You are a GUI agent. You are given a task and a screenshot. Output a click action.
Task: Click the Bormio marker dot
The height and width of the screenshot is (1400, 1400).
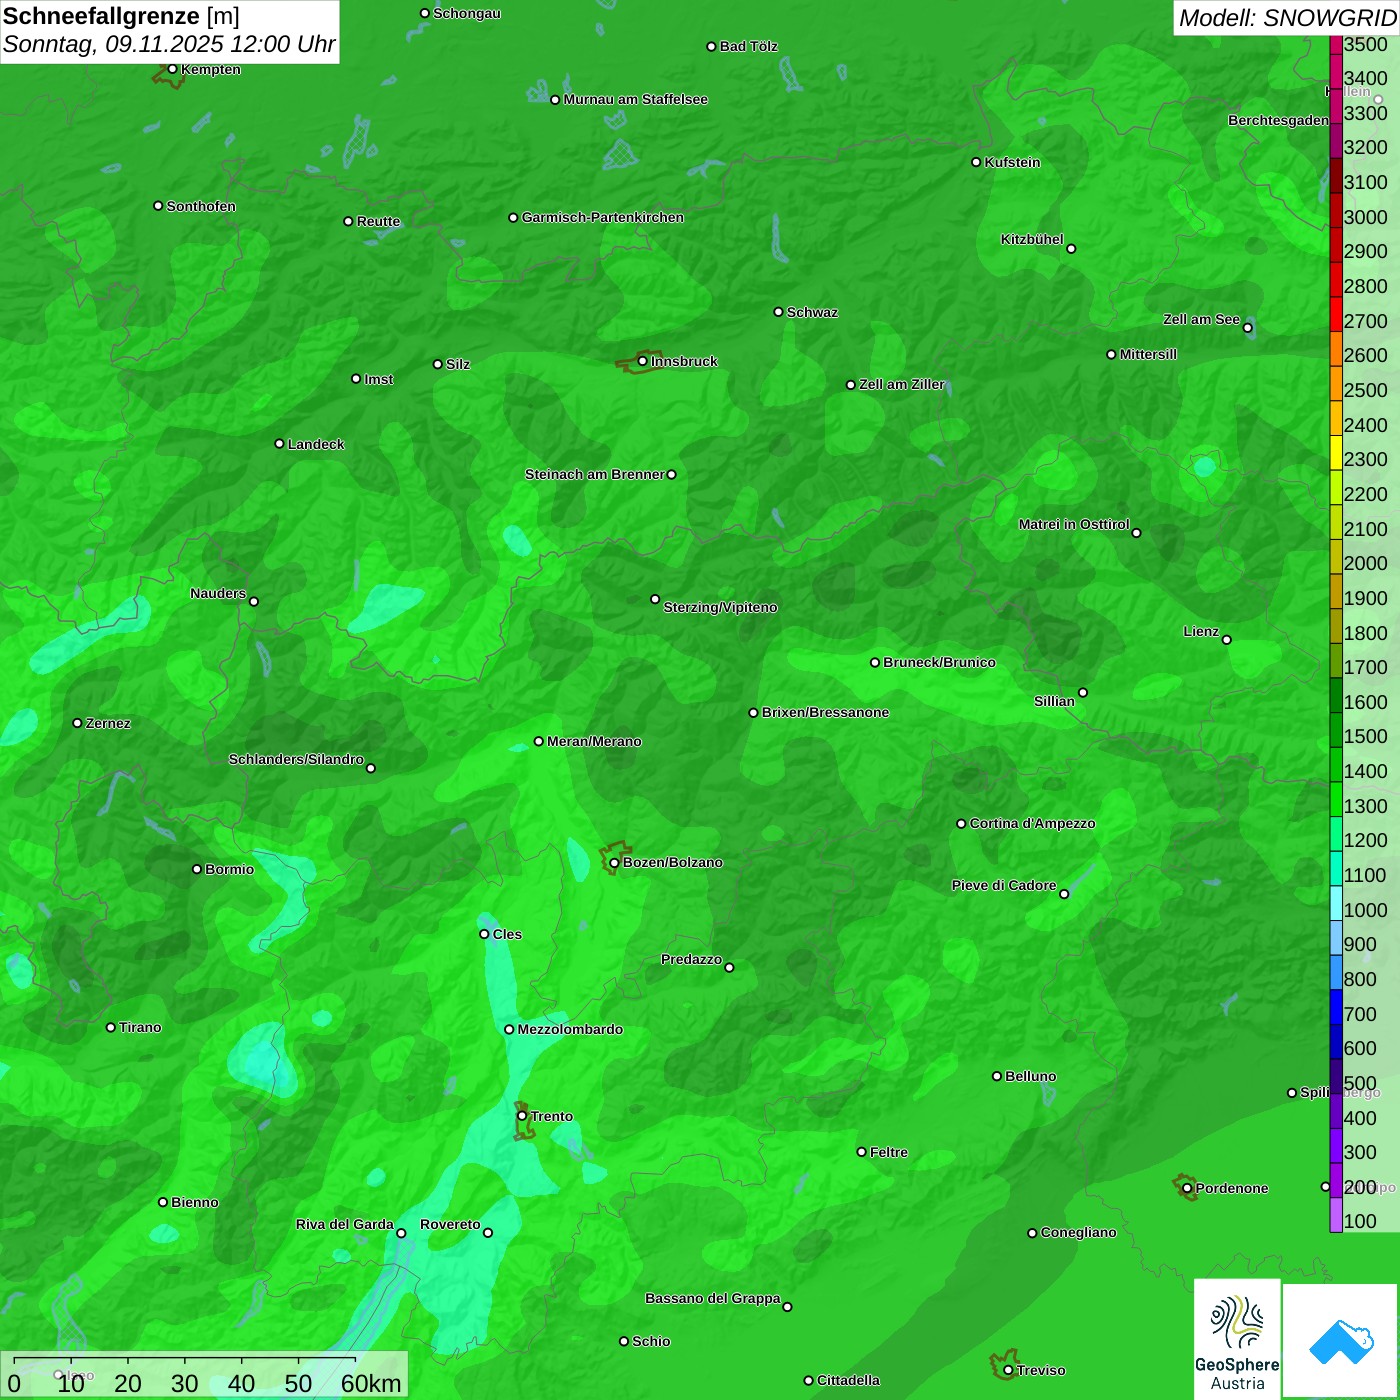[x=197, y=869]
